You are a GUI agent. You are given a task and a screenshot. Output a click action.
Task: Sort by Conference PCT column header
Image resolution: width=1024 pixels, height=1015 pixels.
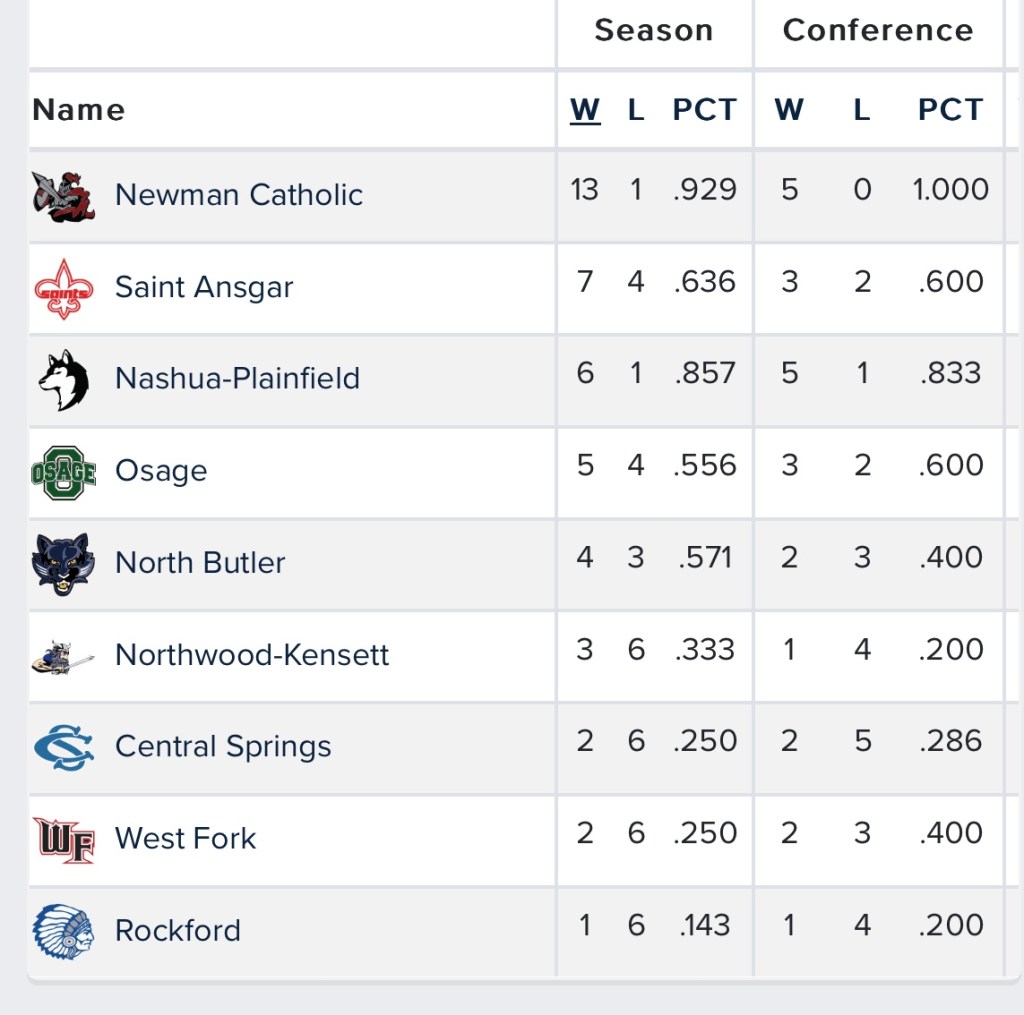(950, 110)
